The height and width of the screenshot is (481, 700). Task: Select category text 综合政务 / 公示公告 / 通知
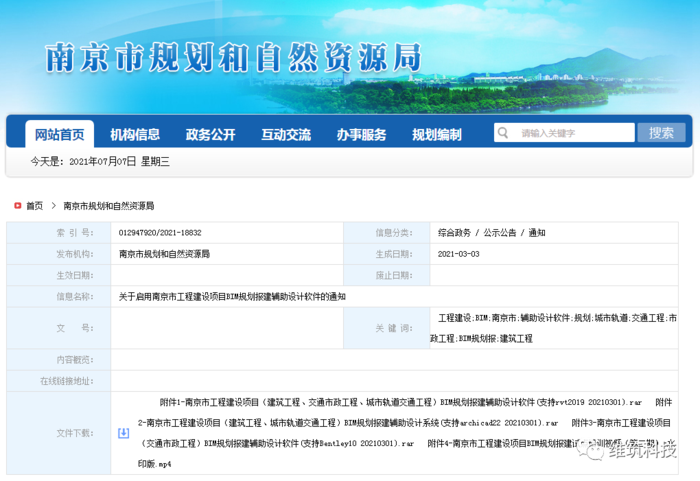[492, 233]
